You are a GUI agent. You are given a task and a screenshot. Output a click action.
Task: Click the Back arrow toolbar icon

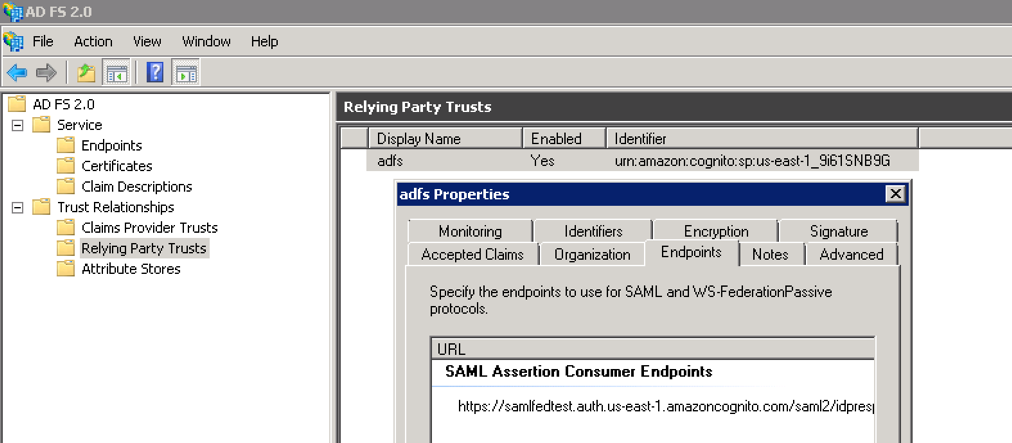pos(17,73)
